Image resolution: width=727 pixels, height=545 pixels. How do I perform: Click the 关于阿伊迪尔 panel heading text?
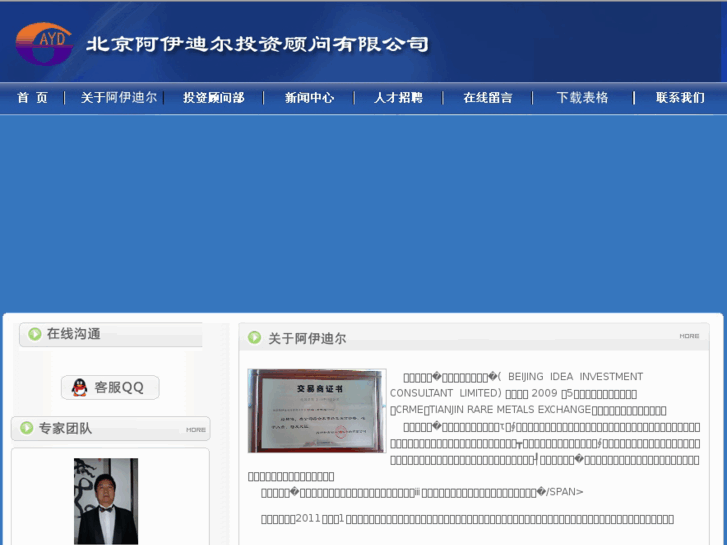pyautogui.click(x=307, y=339)
